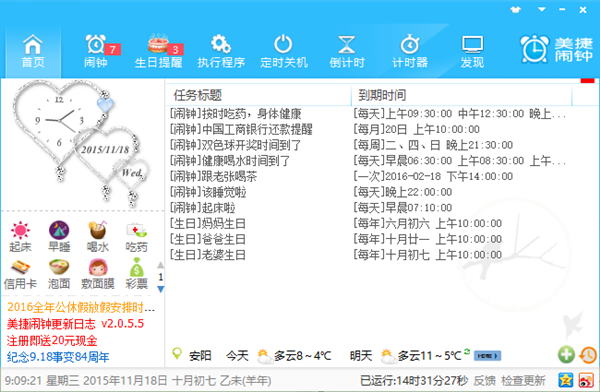Click the 2015/11/18 date heart
This screenshot has width=600, height=392.
pos(105,150)
